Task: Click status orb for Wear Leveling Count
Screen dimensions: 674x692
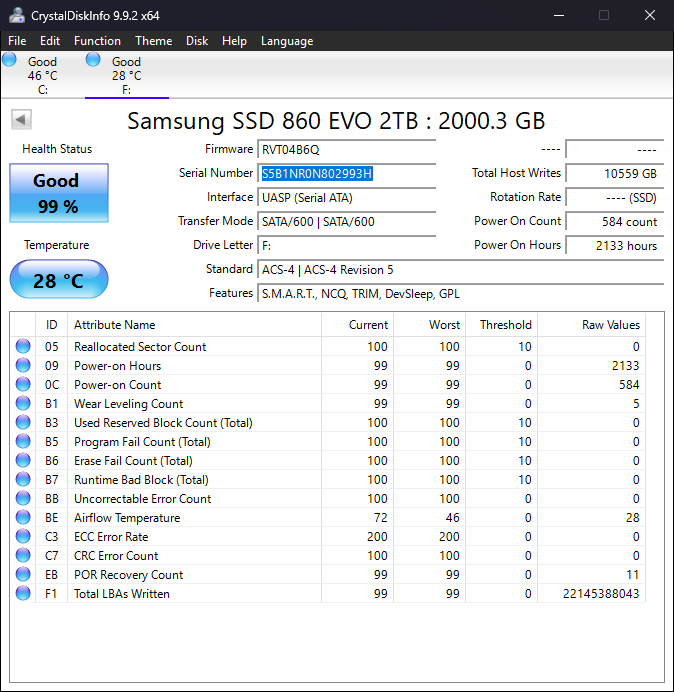Action: pyautogui.click(x=23, y=403)
